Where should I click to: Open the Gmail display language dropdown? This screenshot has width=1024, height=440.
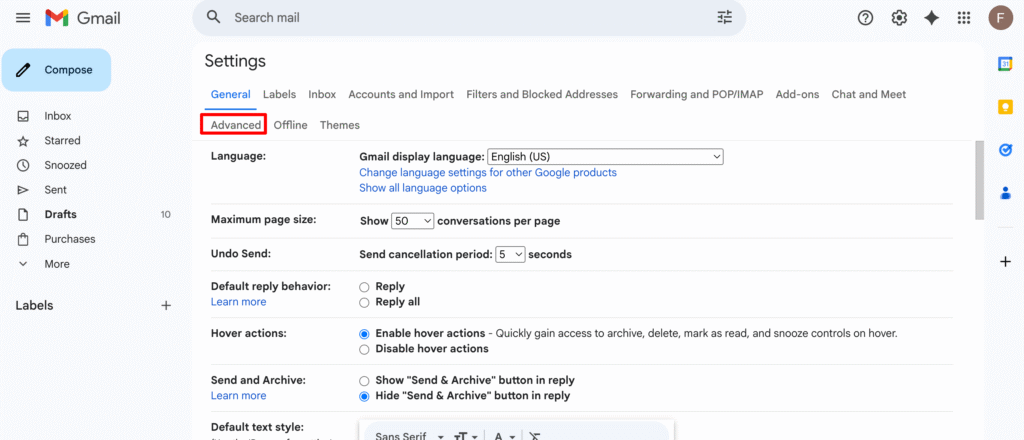pyautogui.click(x=605, y=157)
